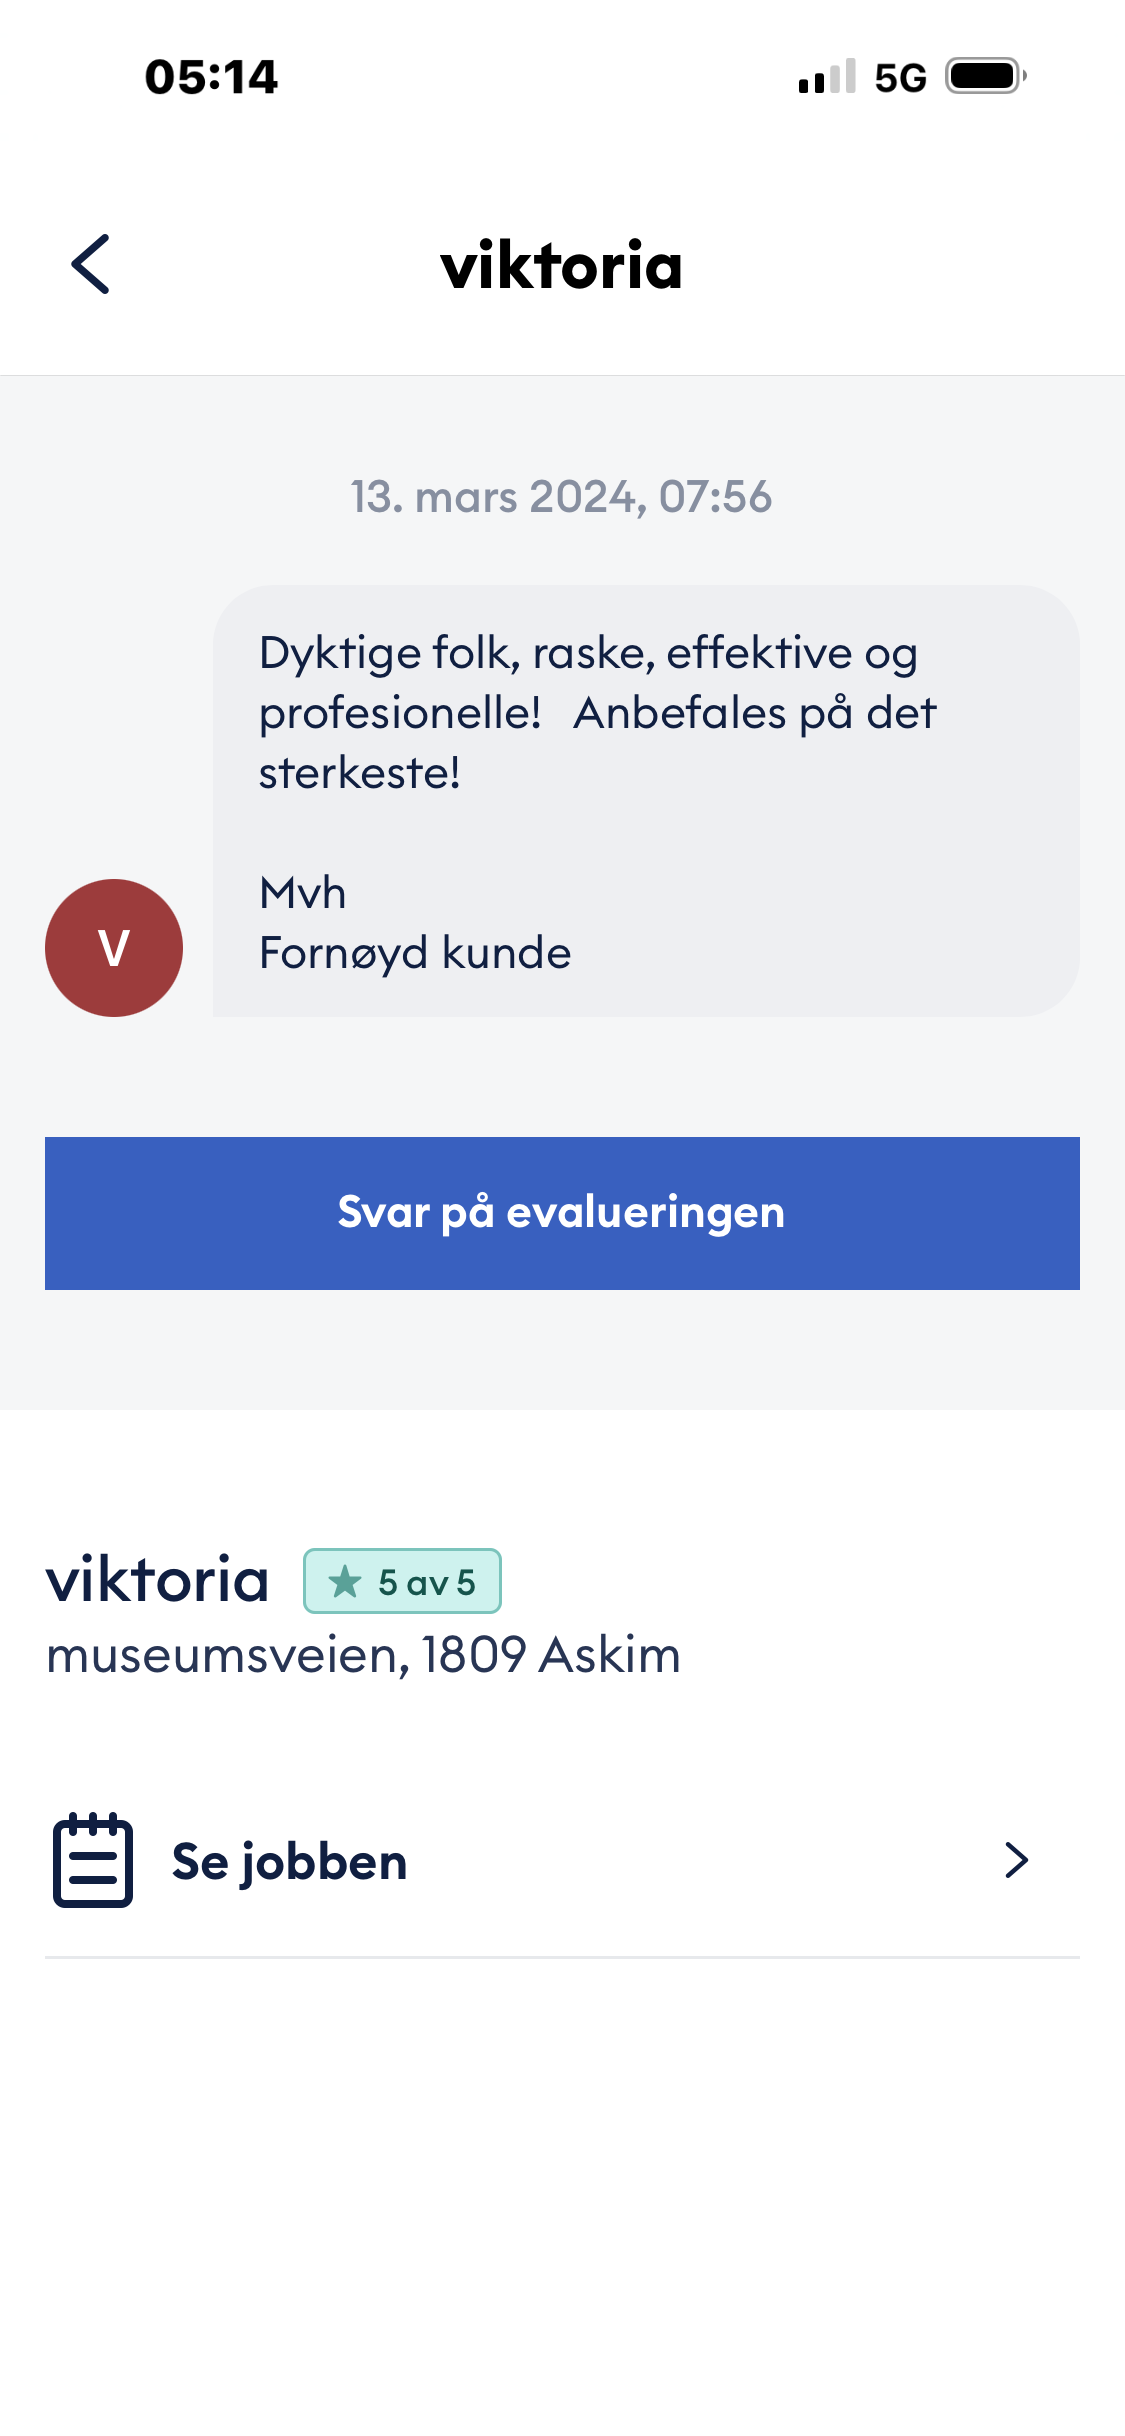The height and width of the screenshot is (2436, 1125).
Task: Open the Se jobben chevron arrow
Action: coord(1016,1860)
